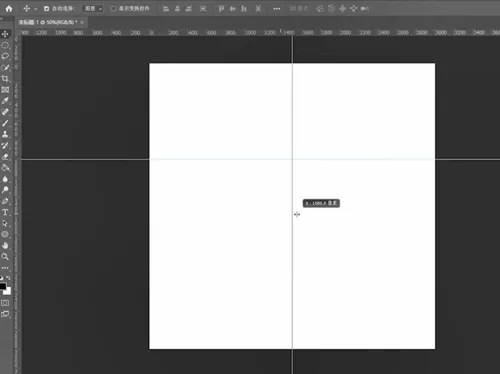Choose the Horizontal Type tool

5,212
